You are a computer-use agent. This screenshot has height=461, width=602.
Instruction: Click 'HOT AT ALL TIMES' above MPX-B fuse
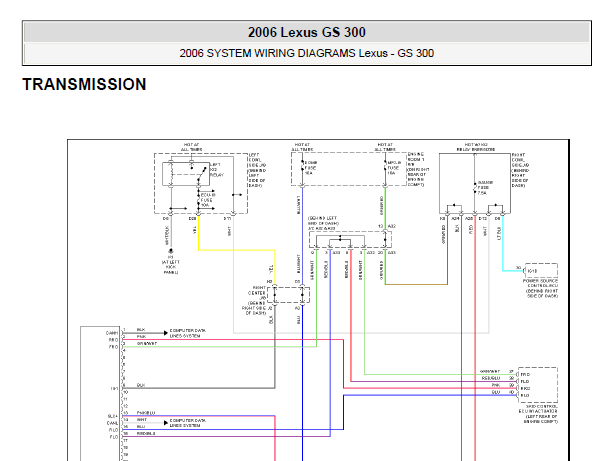[385, 147]
